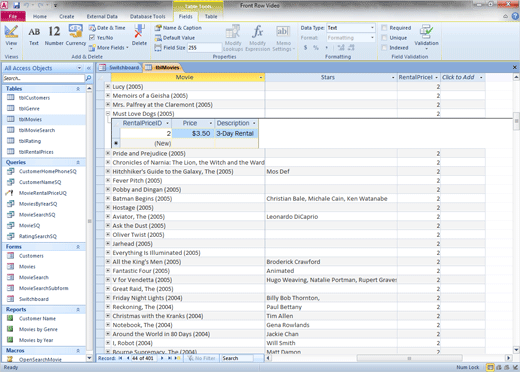Viewport: 520px width, 372px height.
Task: Switch to the Home tab
Action: pos(40,16)
